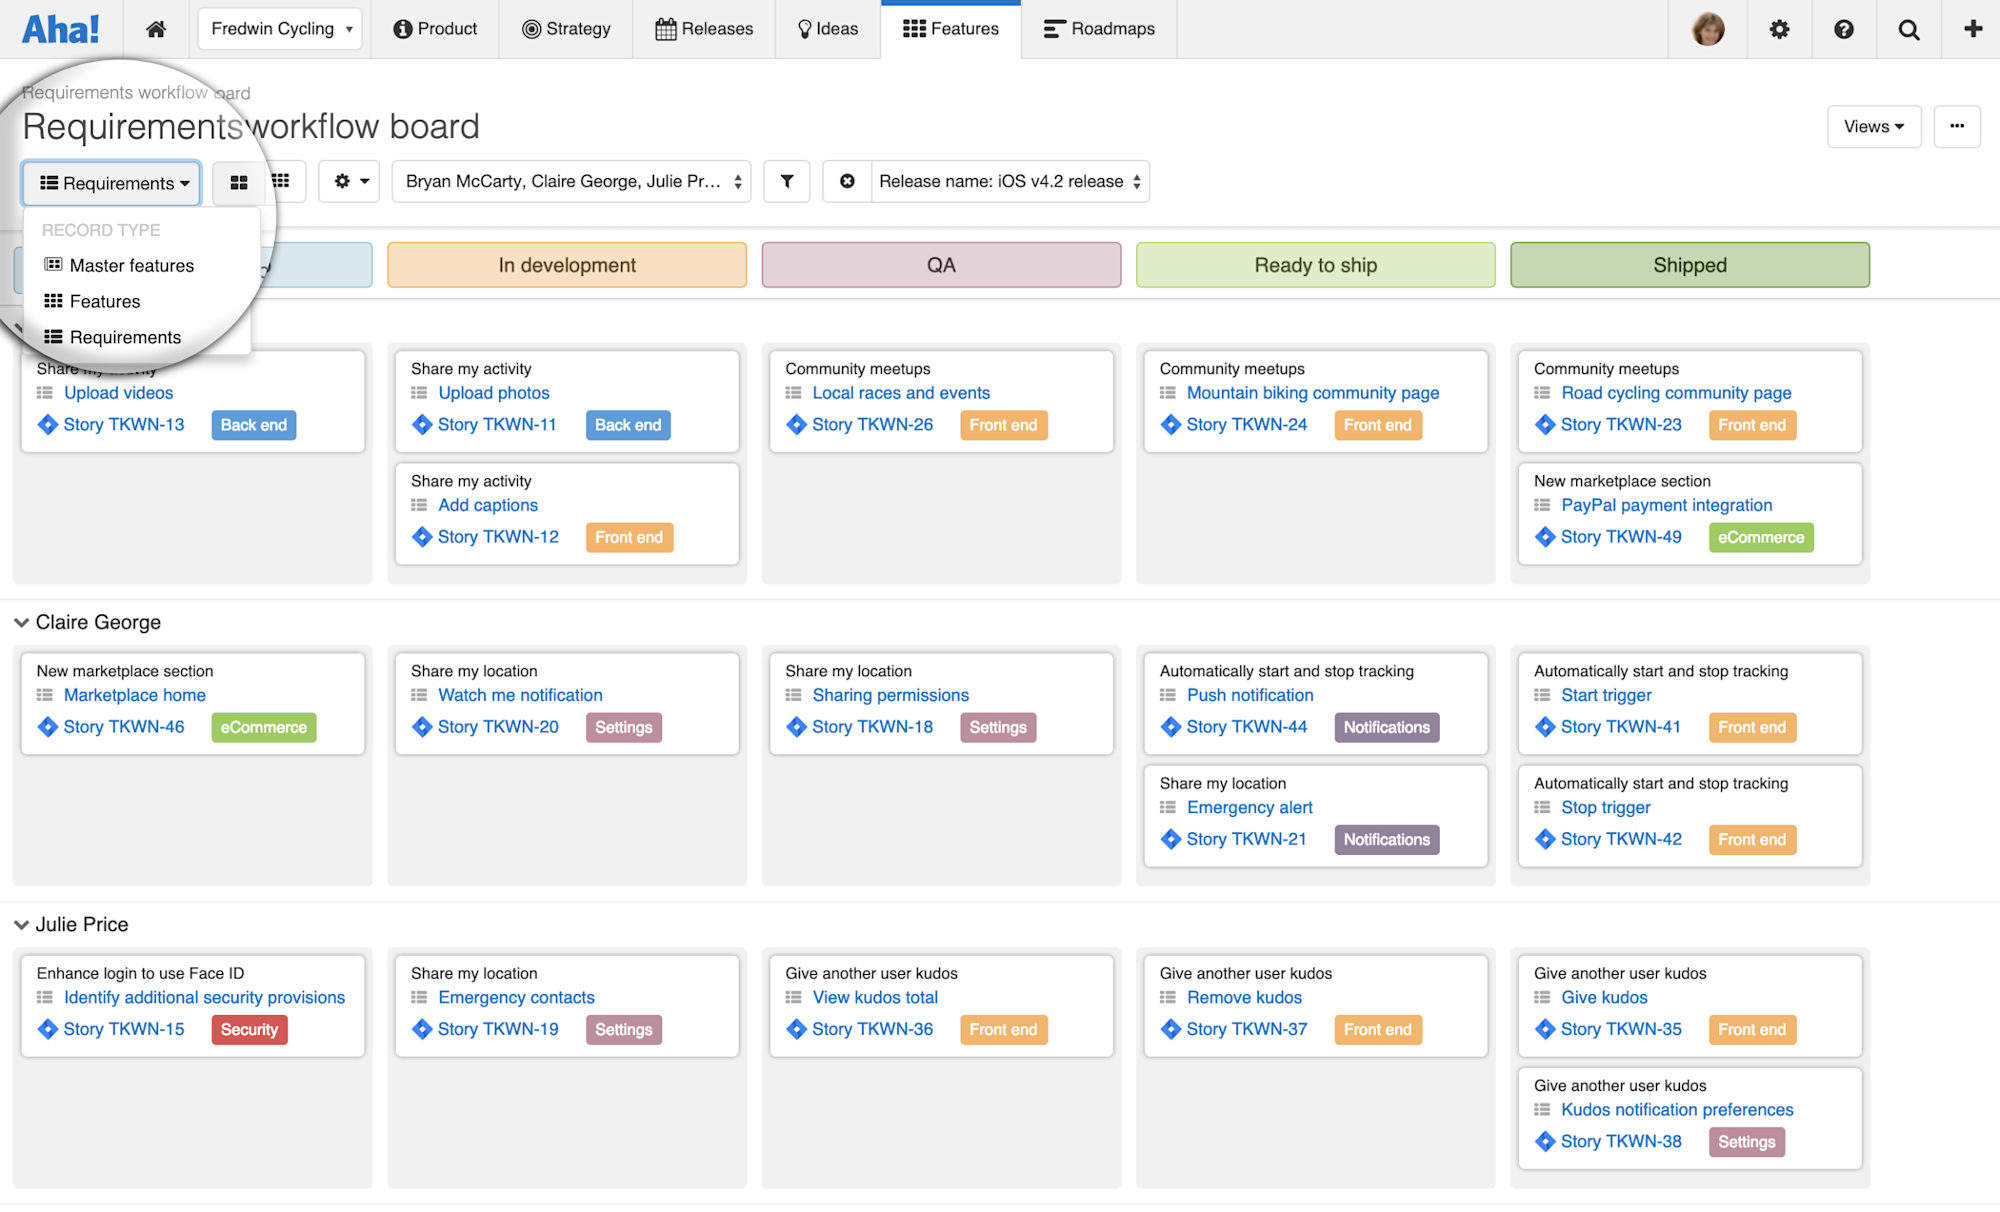Collapse the Julie Price swimlane

pyautogui.click(x=21, y=923)
